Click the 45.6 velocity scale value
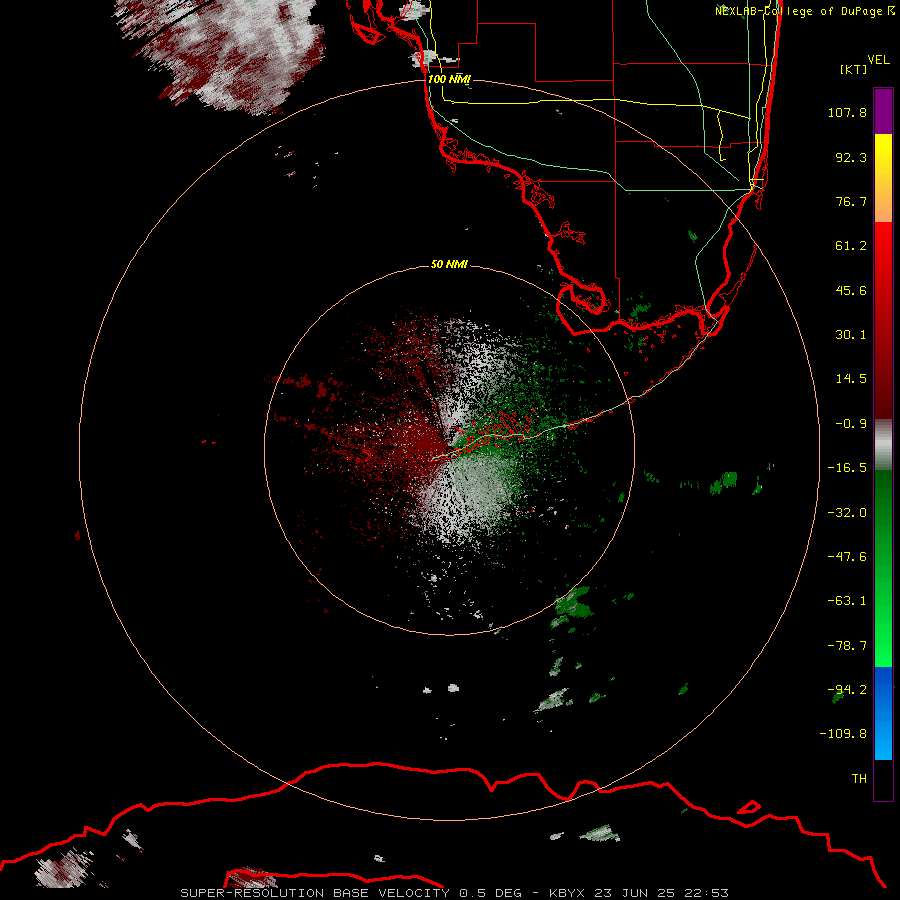Screen dimensions: 900x900 tap(851, 290)
